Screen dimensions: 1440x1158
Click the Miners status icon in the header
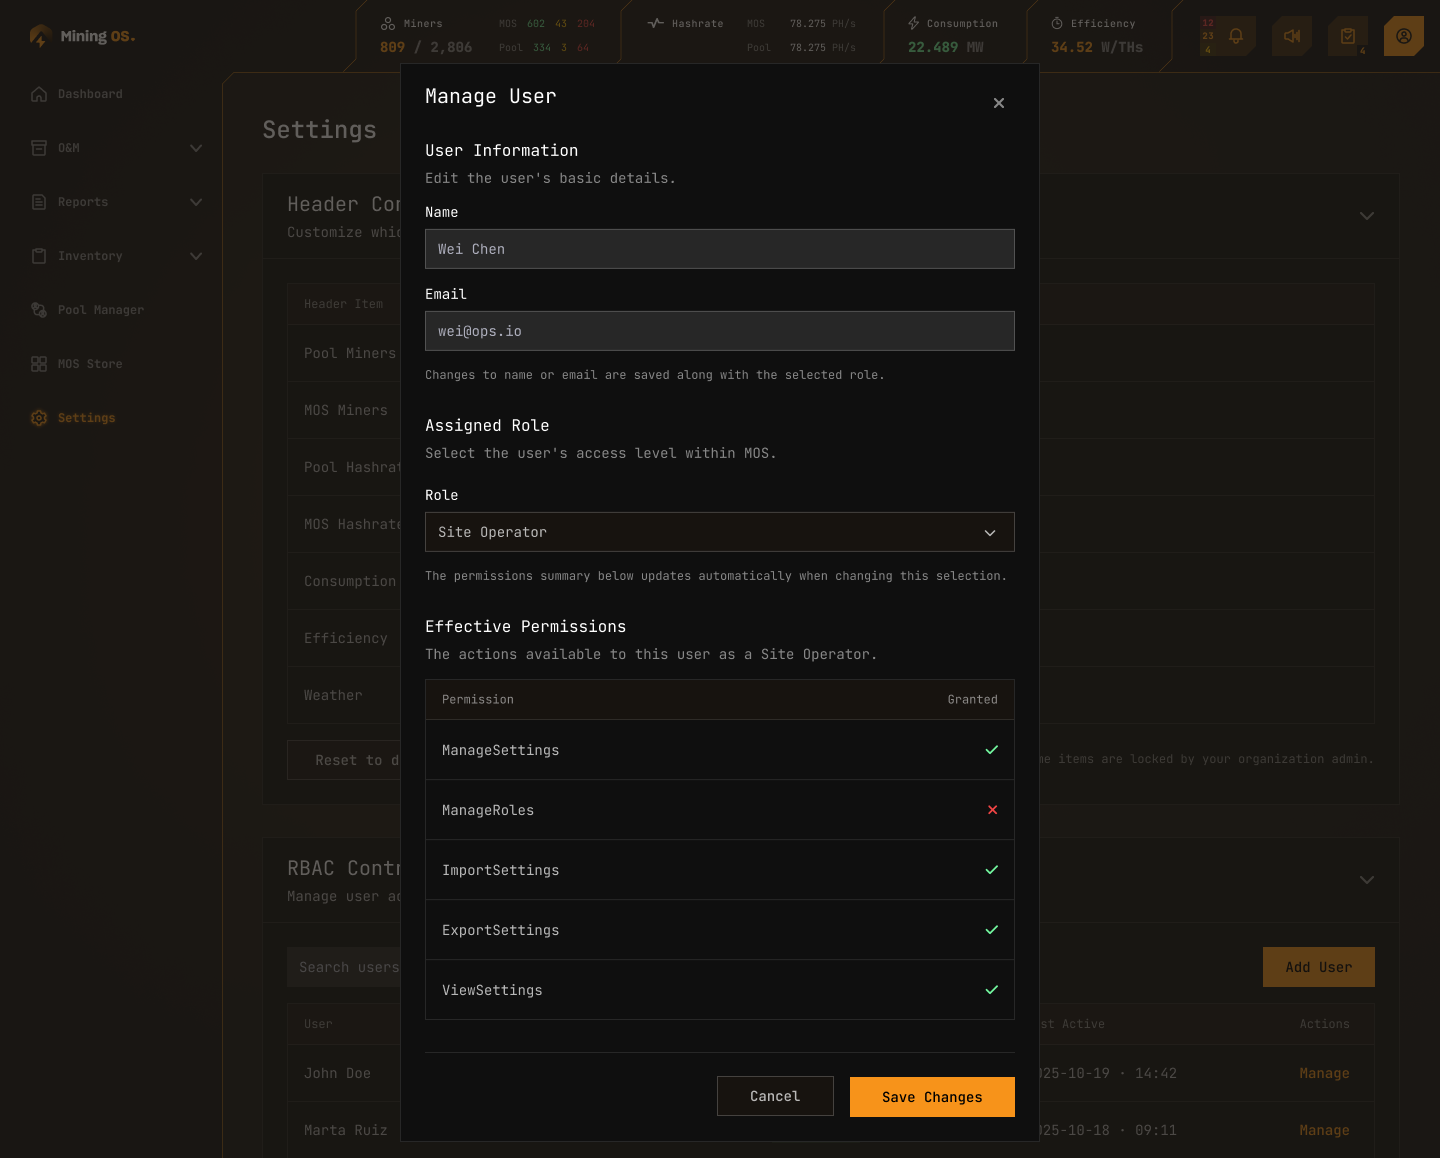pos(388,22)
